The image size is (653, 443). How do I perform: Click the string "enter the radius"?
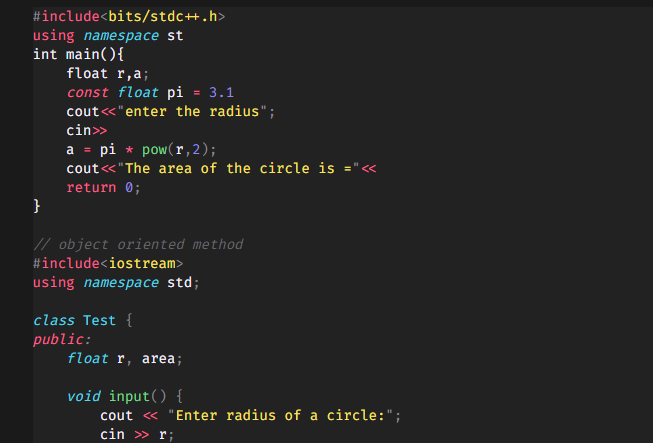(x=192, y=112)
